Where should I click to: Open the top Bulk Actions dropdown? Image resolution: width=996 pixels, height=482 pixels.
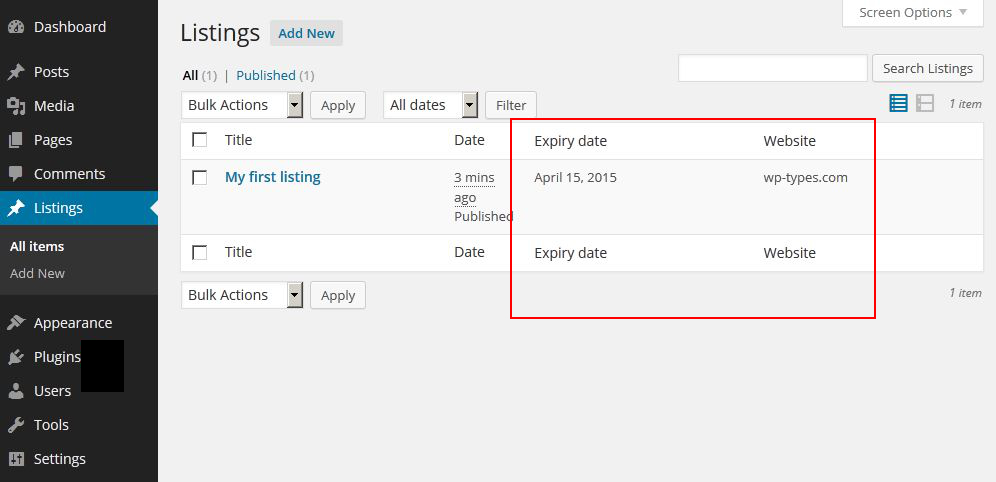tap(242, 105)
